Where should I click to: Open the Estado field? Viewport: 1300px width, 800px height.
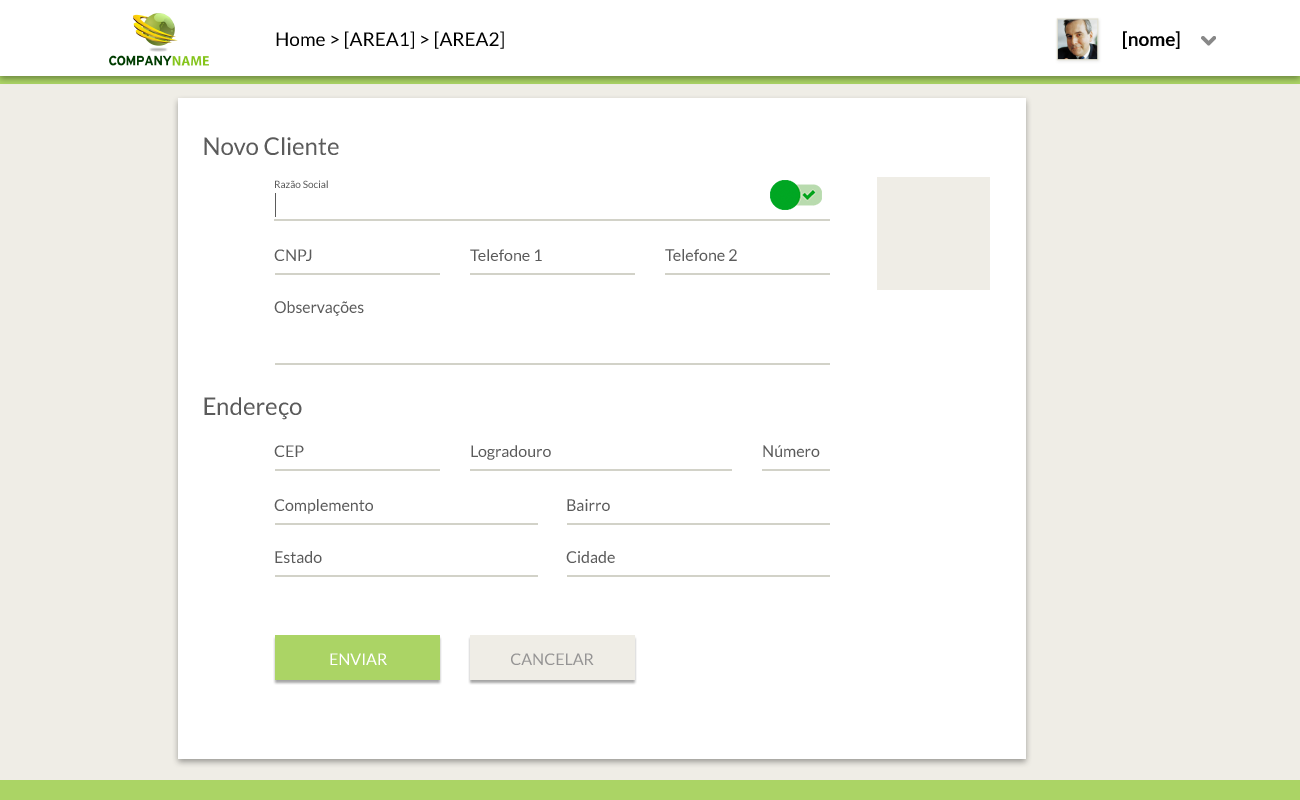(x=406, y=559)
